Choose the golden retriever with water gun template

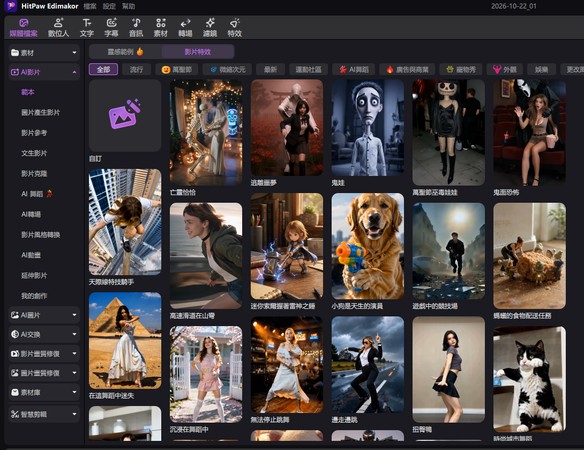click(368, 246)
